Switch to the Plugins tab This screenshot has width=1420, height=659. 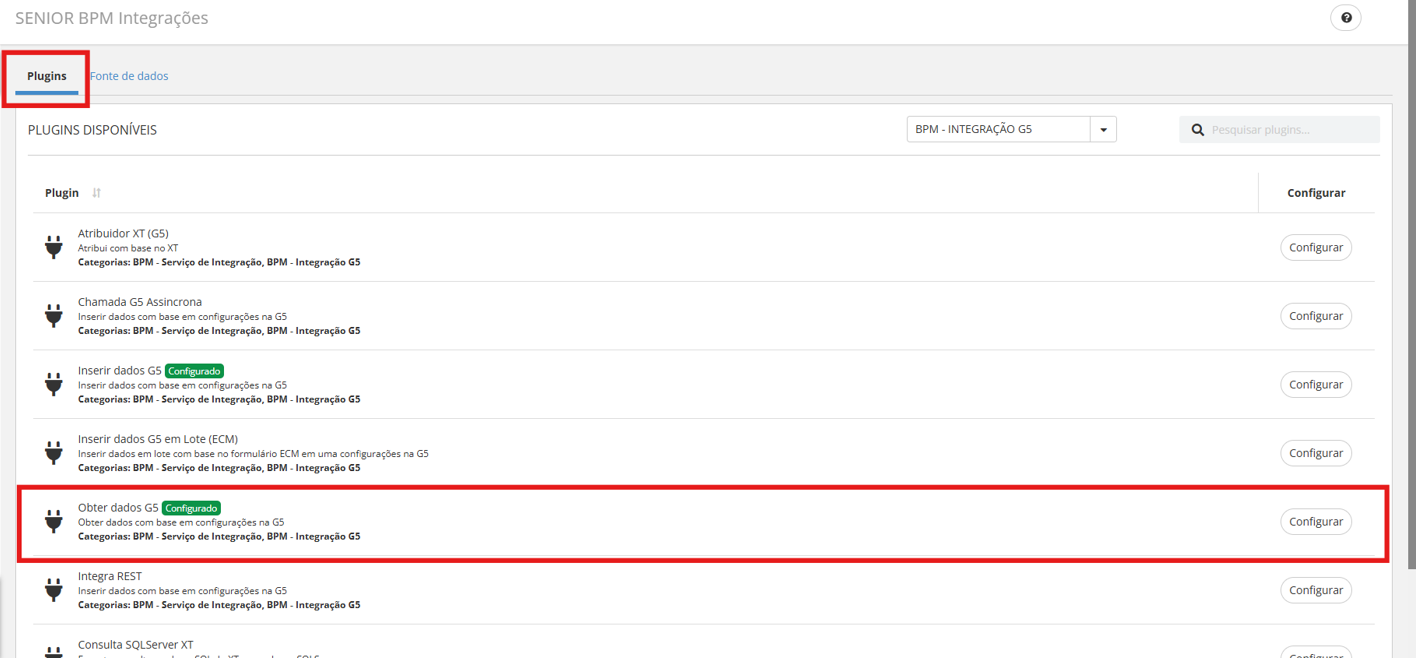47,76
